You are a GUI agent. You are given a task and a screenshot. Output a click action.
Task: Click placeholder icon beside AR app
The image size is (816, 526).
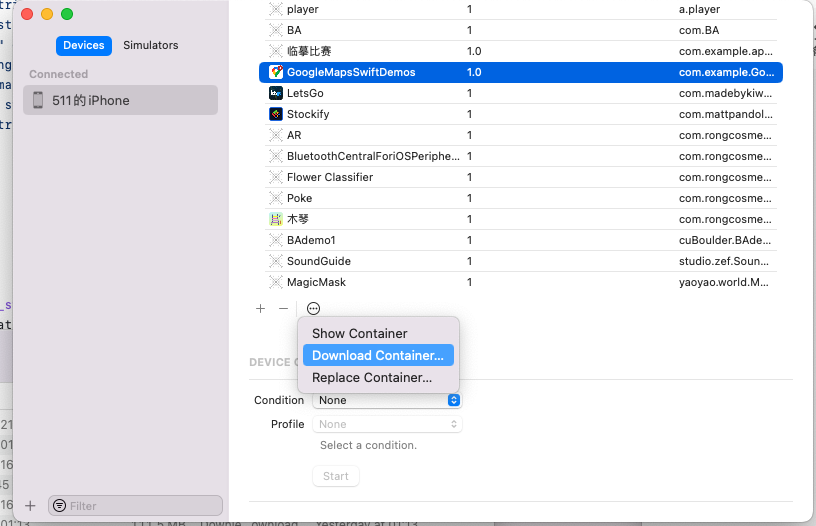276,135
